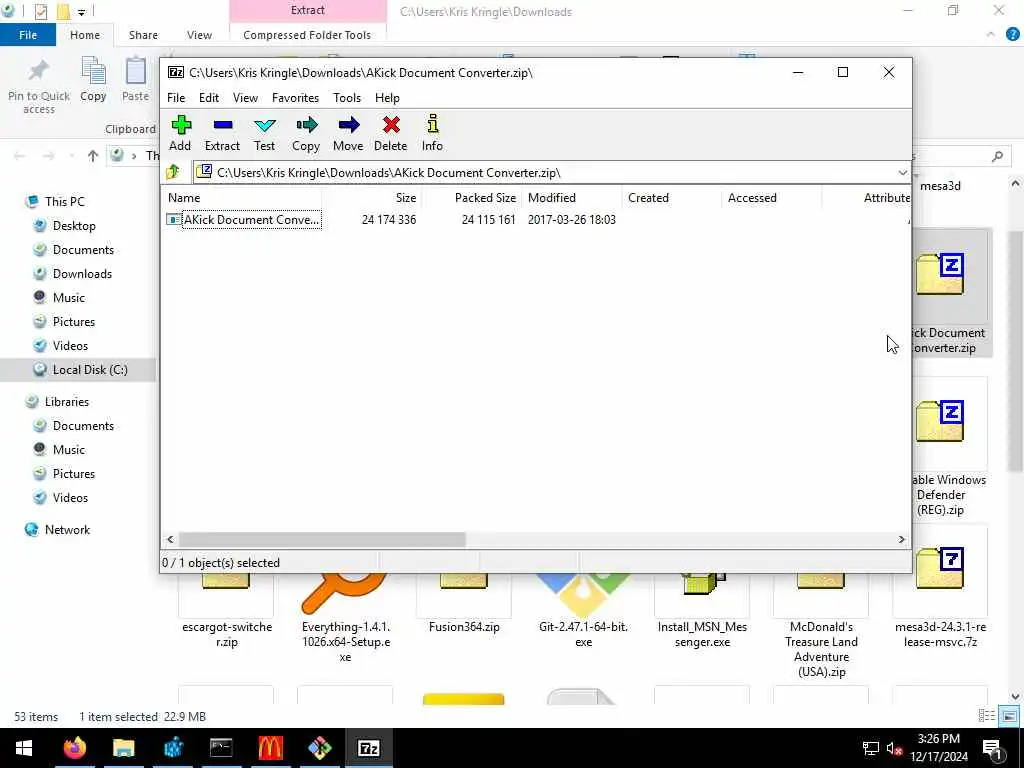This screenshot has width=1024, height=768.
Task: Open Desktop in navigation pane
Action: click(74, 226)
